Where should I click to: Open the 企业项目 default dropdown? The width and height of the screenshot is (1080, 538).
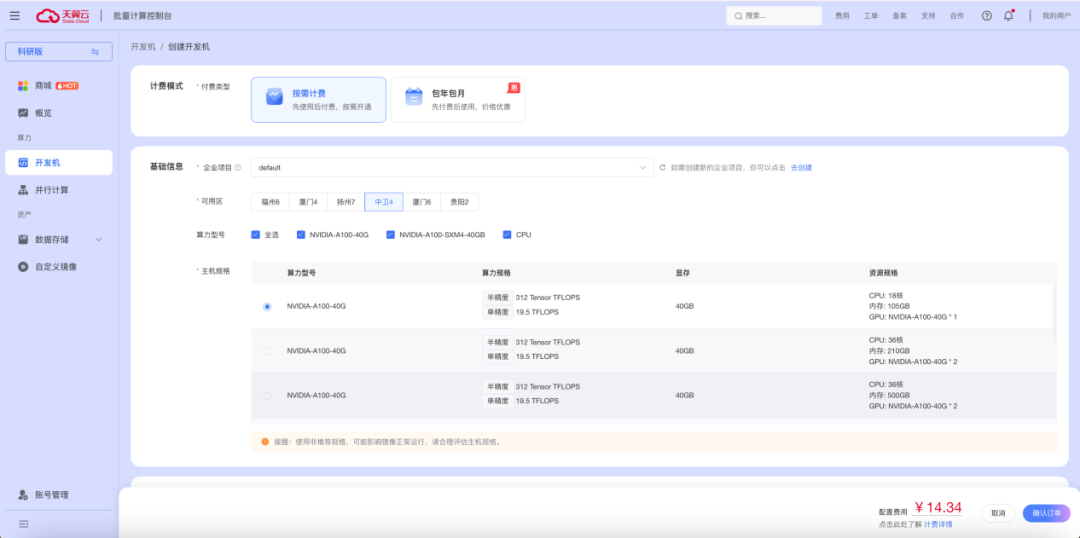click(x=452, y=167)
